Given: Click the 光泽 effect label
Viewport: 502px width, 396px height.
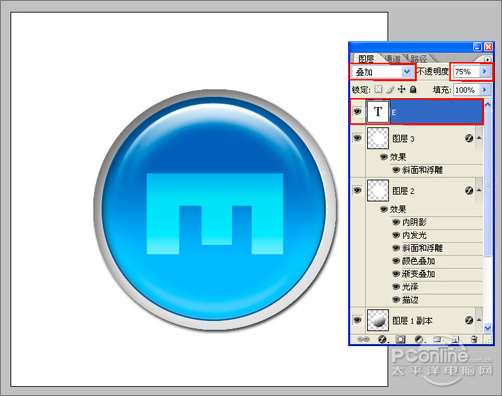Looking at the screenshot, I should pos(410,287).
